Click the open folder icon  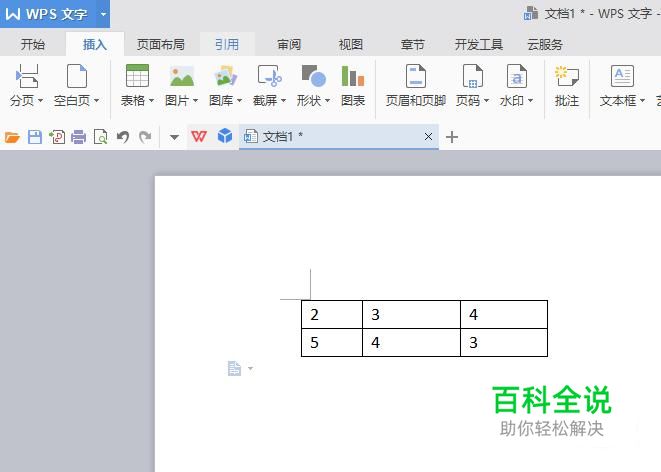(12, 137)
